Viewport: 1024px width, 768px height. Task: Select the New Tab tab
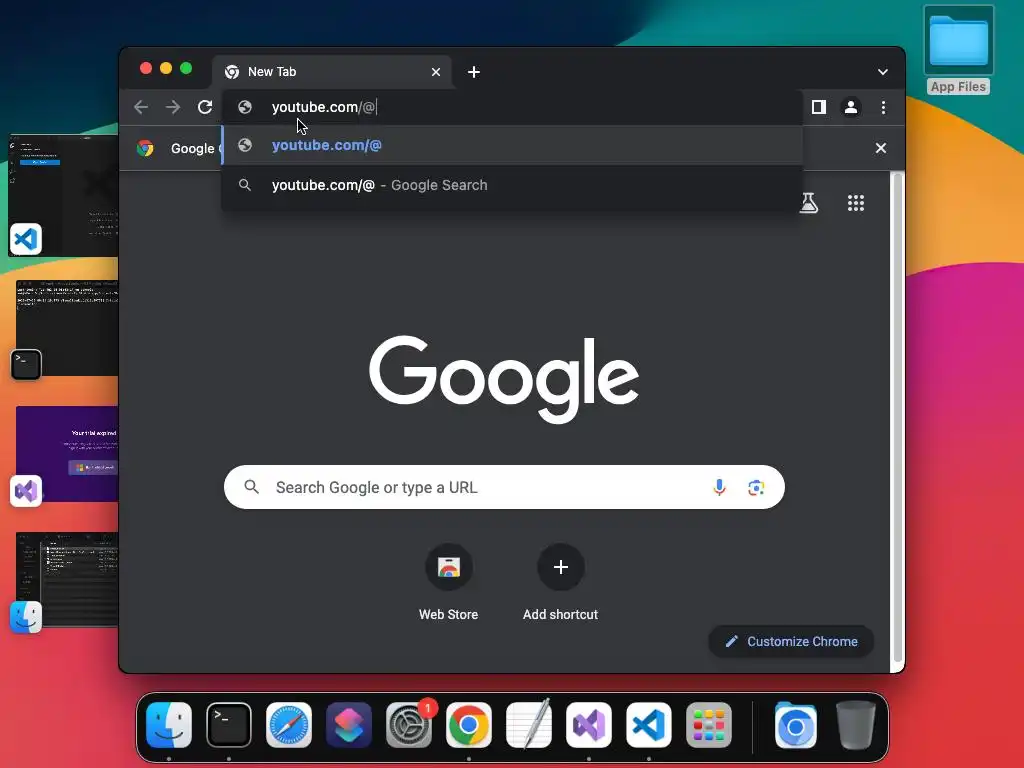[x=332, y=72]
